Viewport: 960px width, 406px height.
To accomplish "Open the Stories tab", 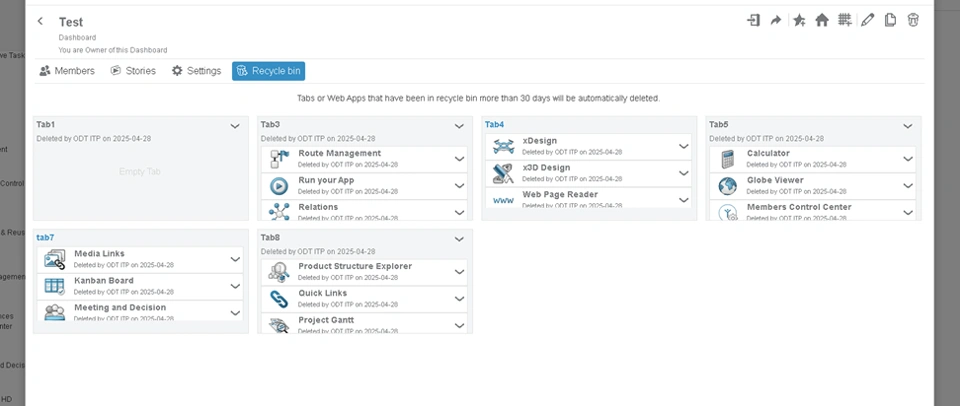I will [x=133, y=71].
